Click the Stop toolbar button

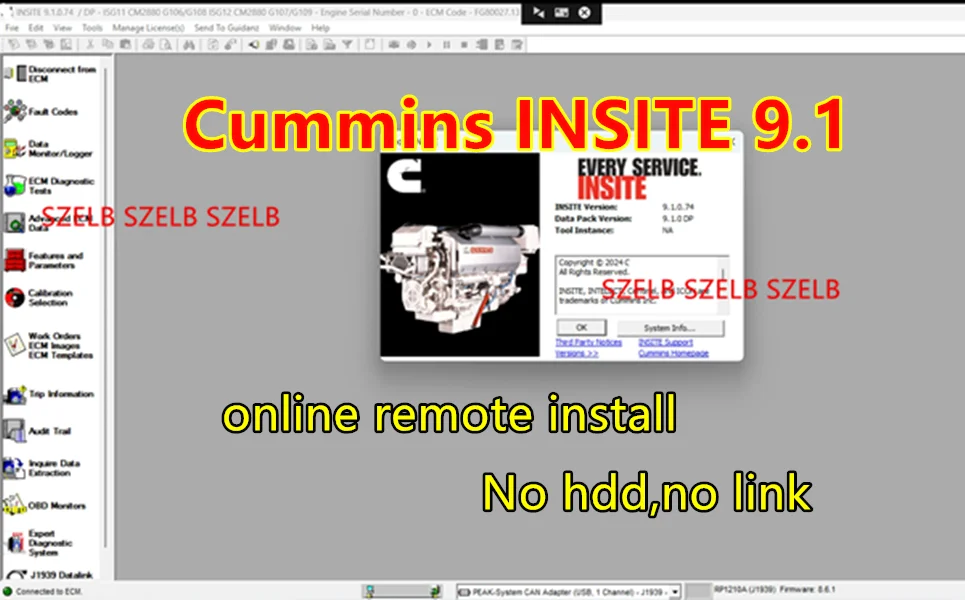464,44
